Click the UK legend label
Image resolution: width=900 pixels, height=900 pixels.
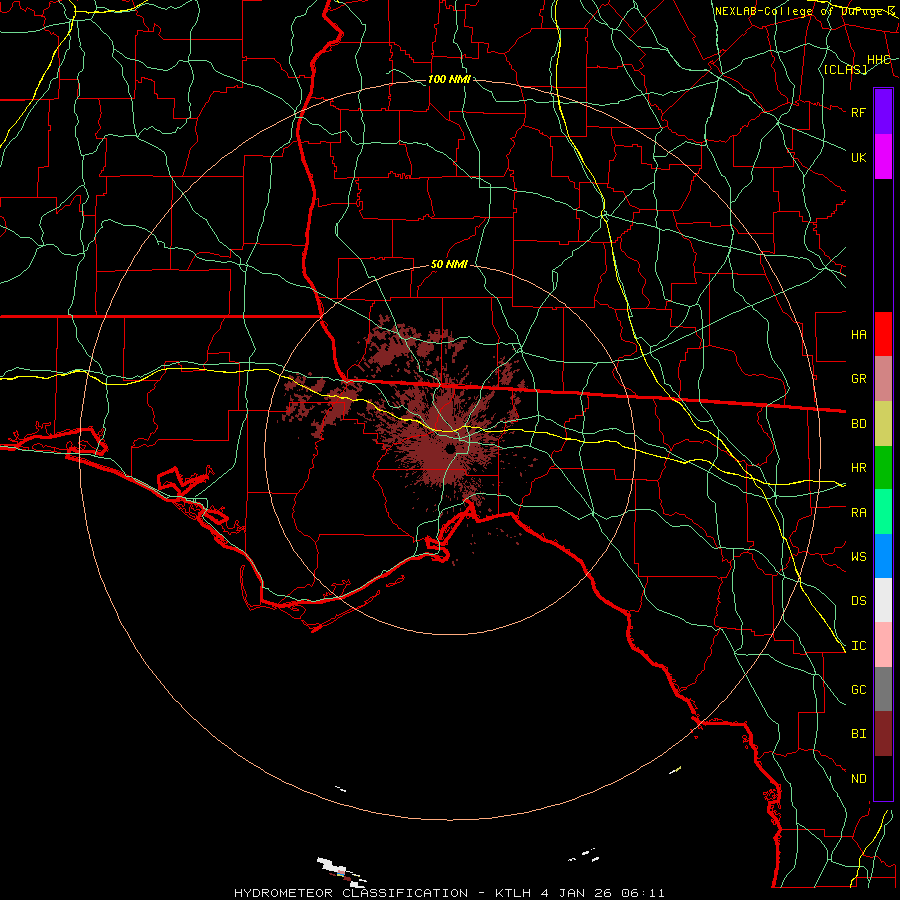(x=858, y=157)
